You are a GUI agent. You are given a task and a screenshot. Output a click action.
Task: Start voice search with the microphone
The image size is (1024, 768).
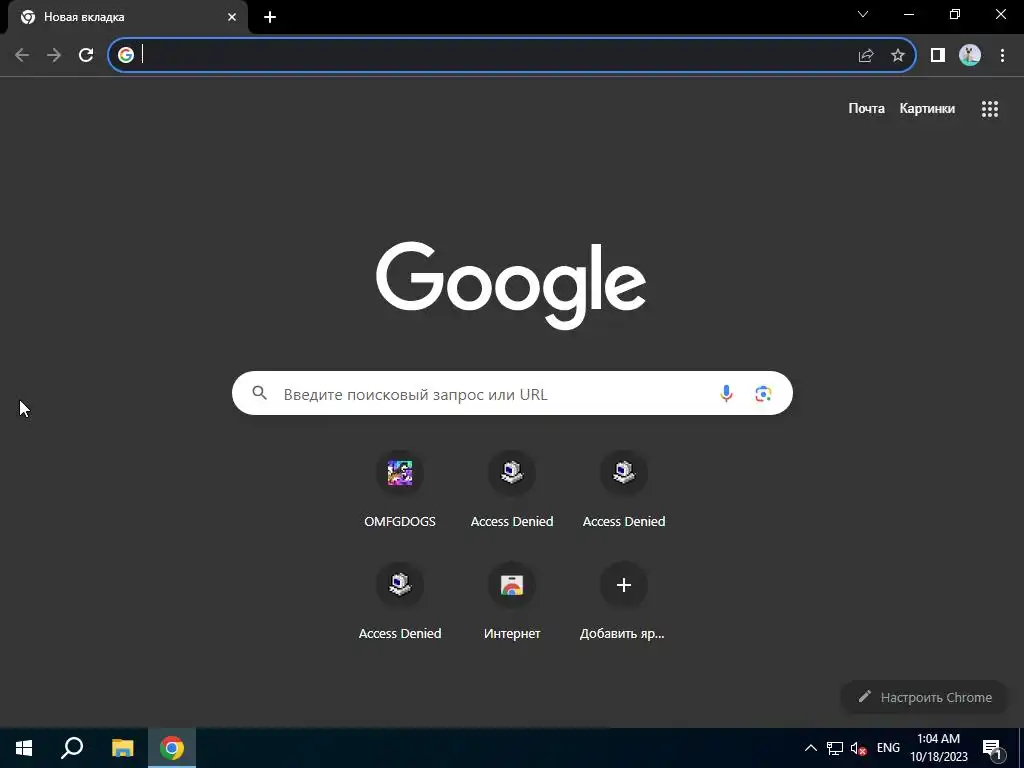(726, 393)
